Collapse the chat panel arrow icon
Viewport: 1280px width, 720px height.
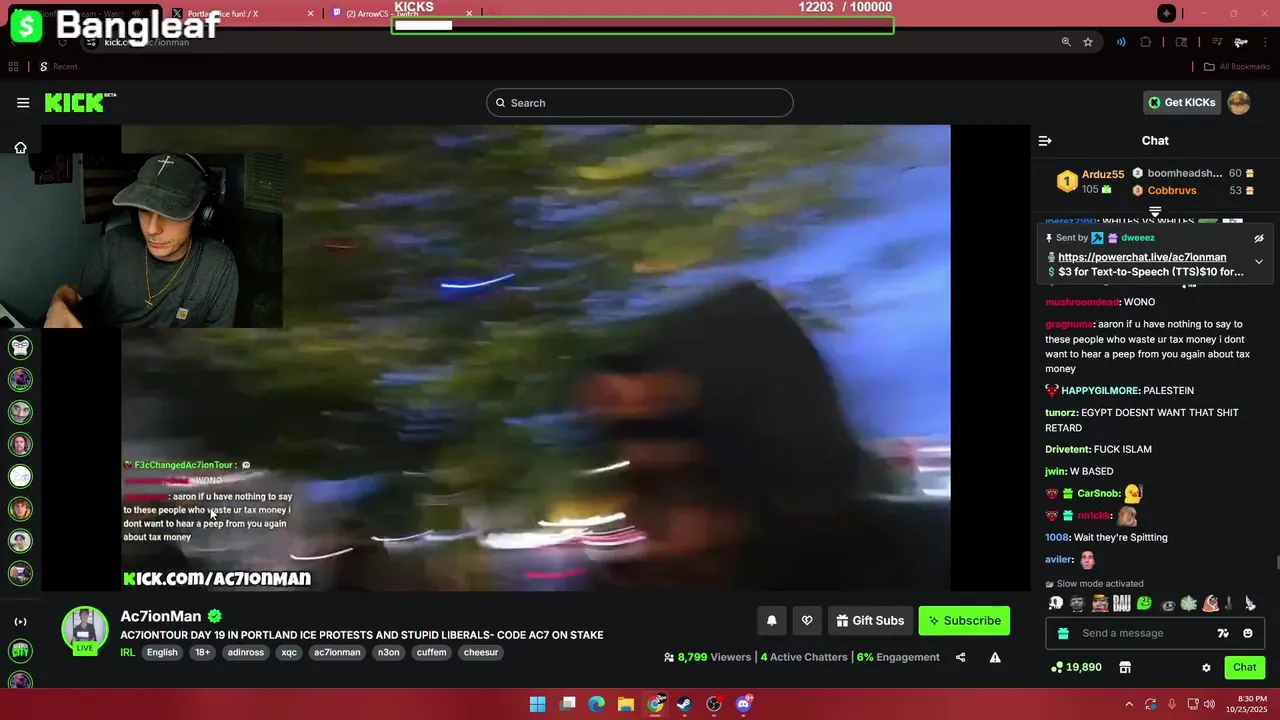point(1045,141)
